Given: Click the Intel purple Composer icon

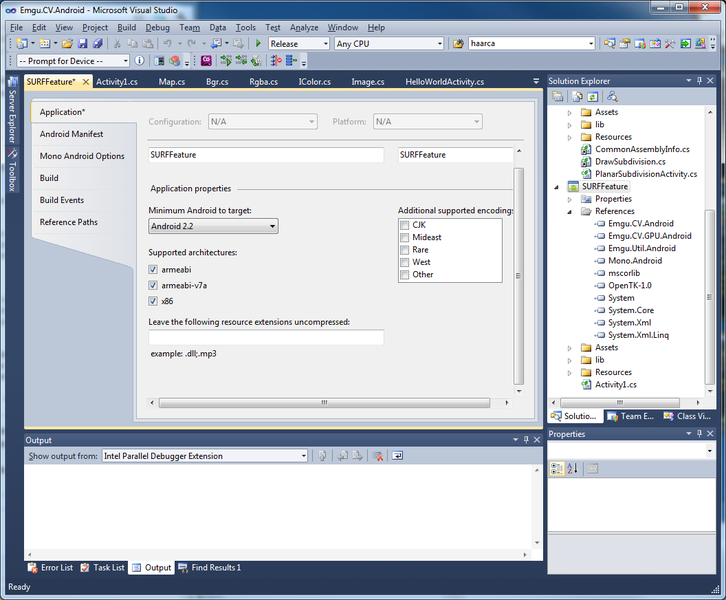Looking at the screenshot, I should click(x=206, y=61).
